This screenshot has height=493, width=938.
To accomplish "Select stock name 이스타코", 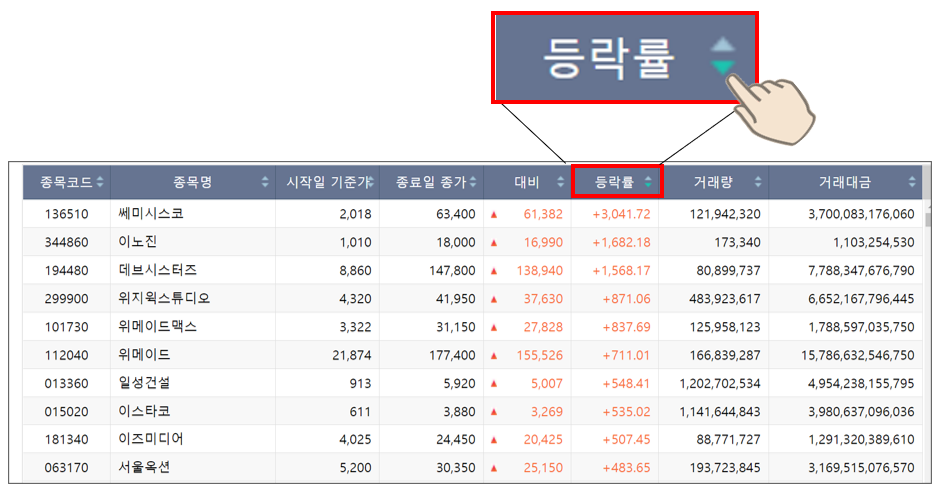I will click(x=144, y=411).
